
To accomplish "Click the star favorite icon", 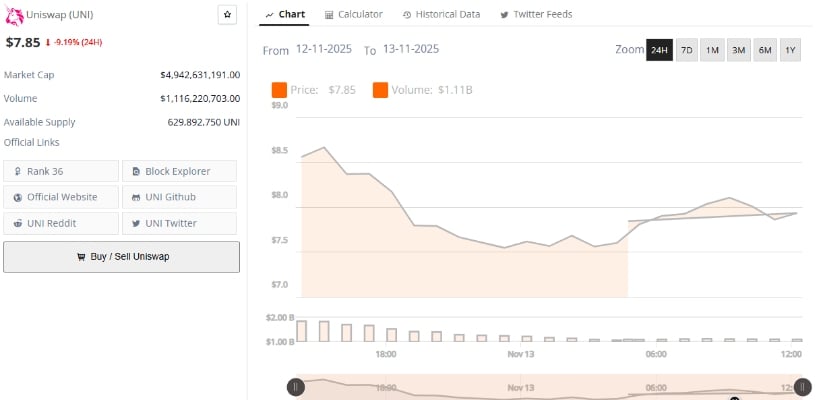I will 228,15.
